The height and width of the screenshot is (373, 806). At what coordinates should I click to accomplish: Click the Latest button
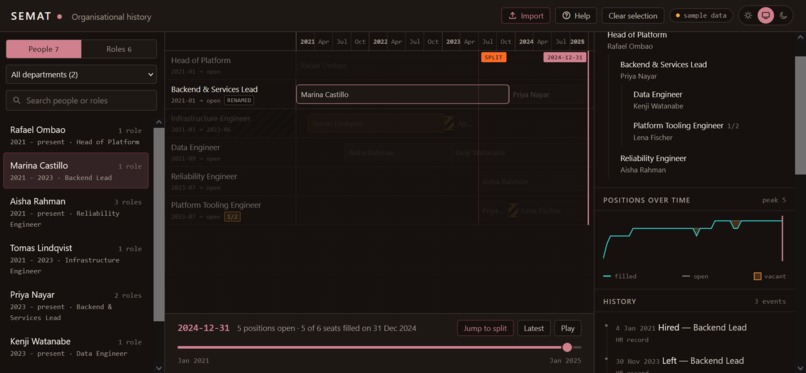534,328
